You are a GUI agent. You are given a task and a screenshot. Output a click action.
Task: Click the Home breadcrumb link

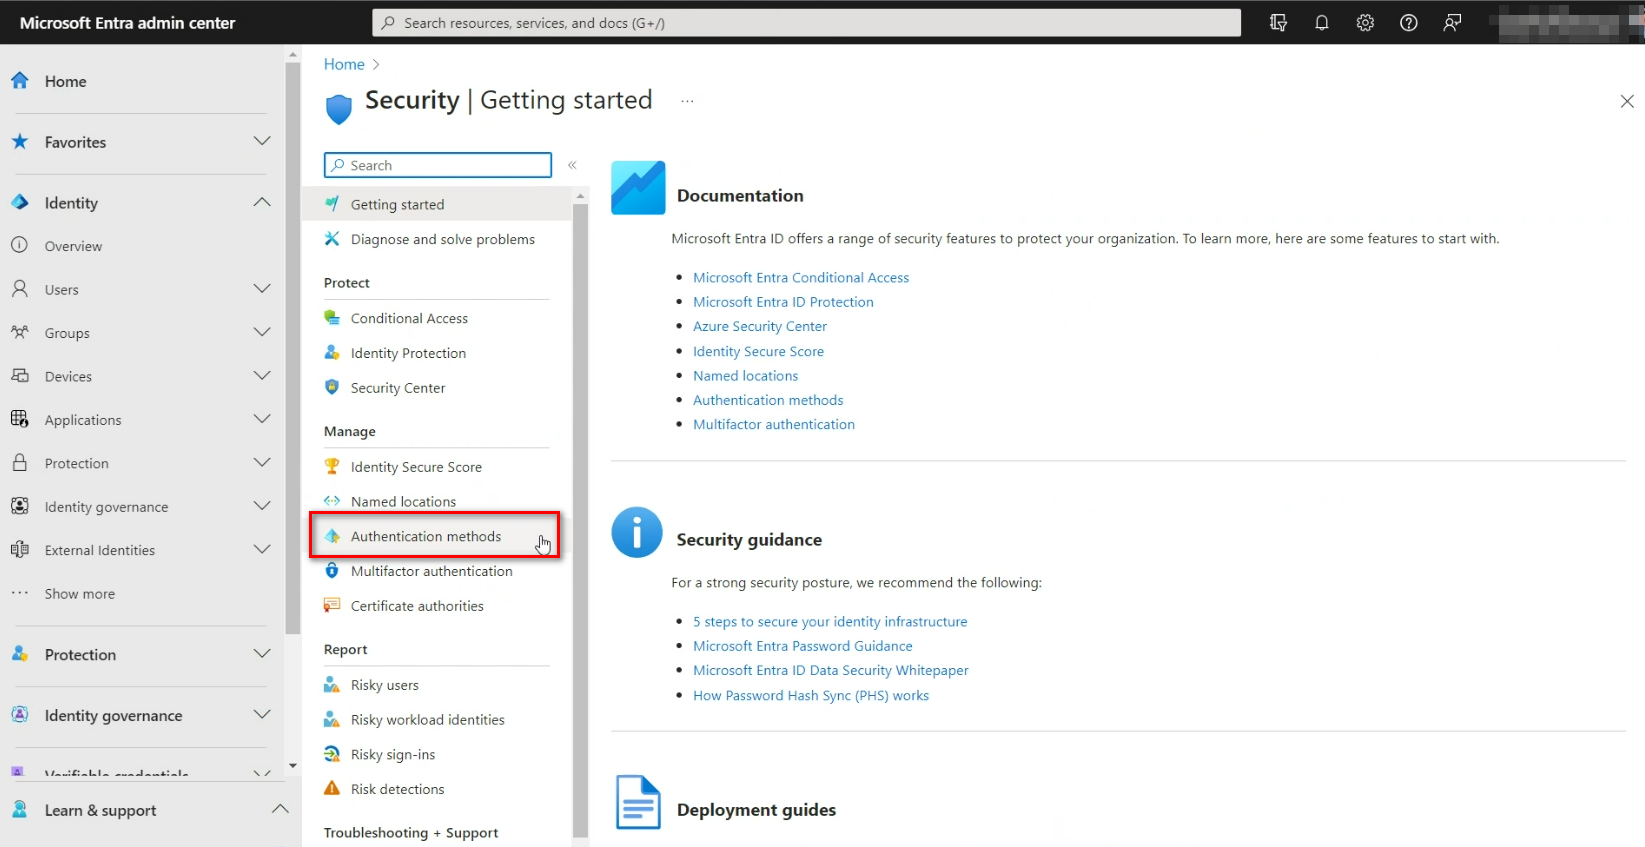click(344, 64)
